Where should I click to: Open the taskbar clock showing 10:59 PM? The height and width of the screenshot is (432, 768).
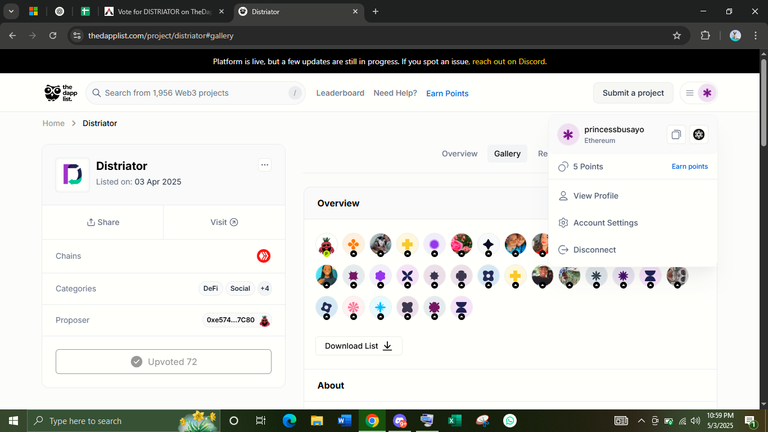click(720, 420)
